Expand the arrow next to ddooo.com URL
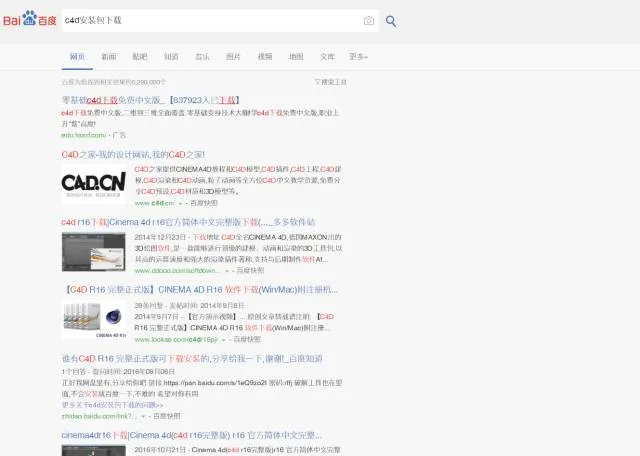Viewport: 640px width, 456px height. pos(227,271)
